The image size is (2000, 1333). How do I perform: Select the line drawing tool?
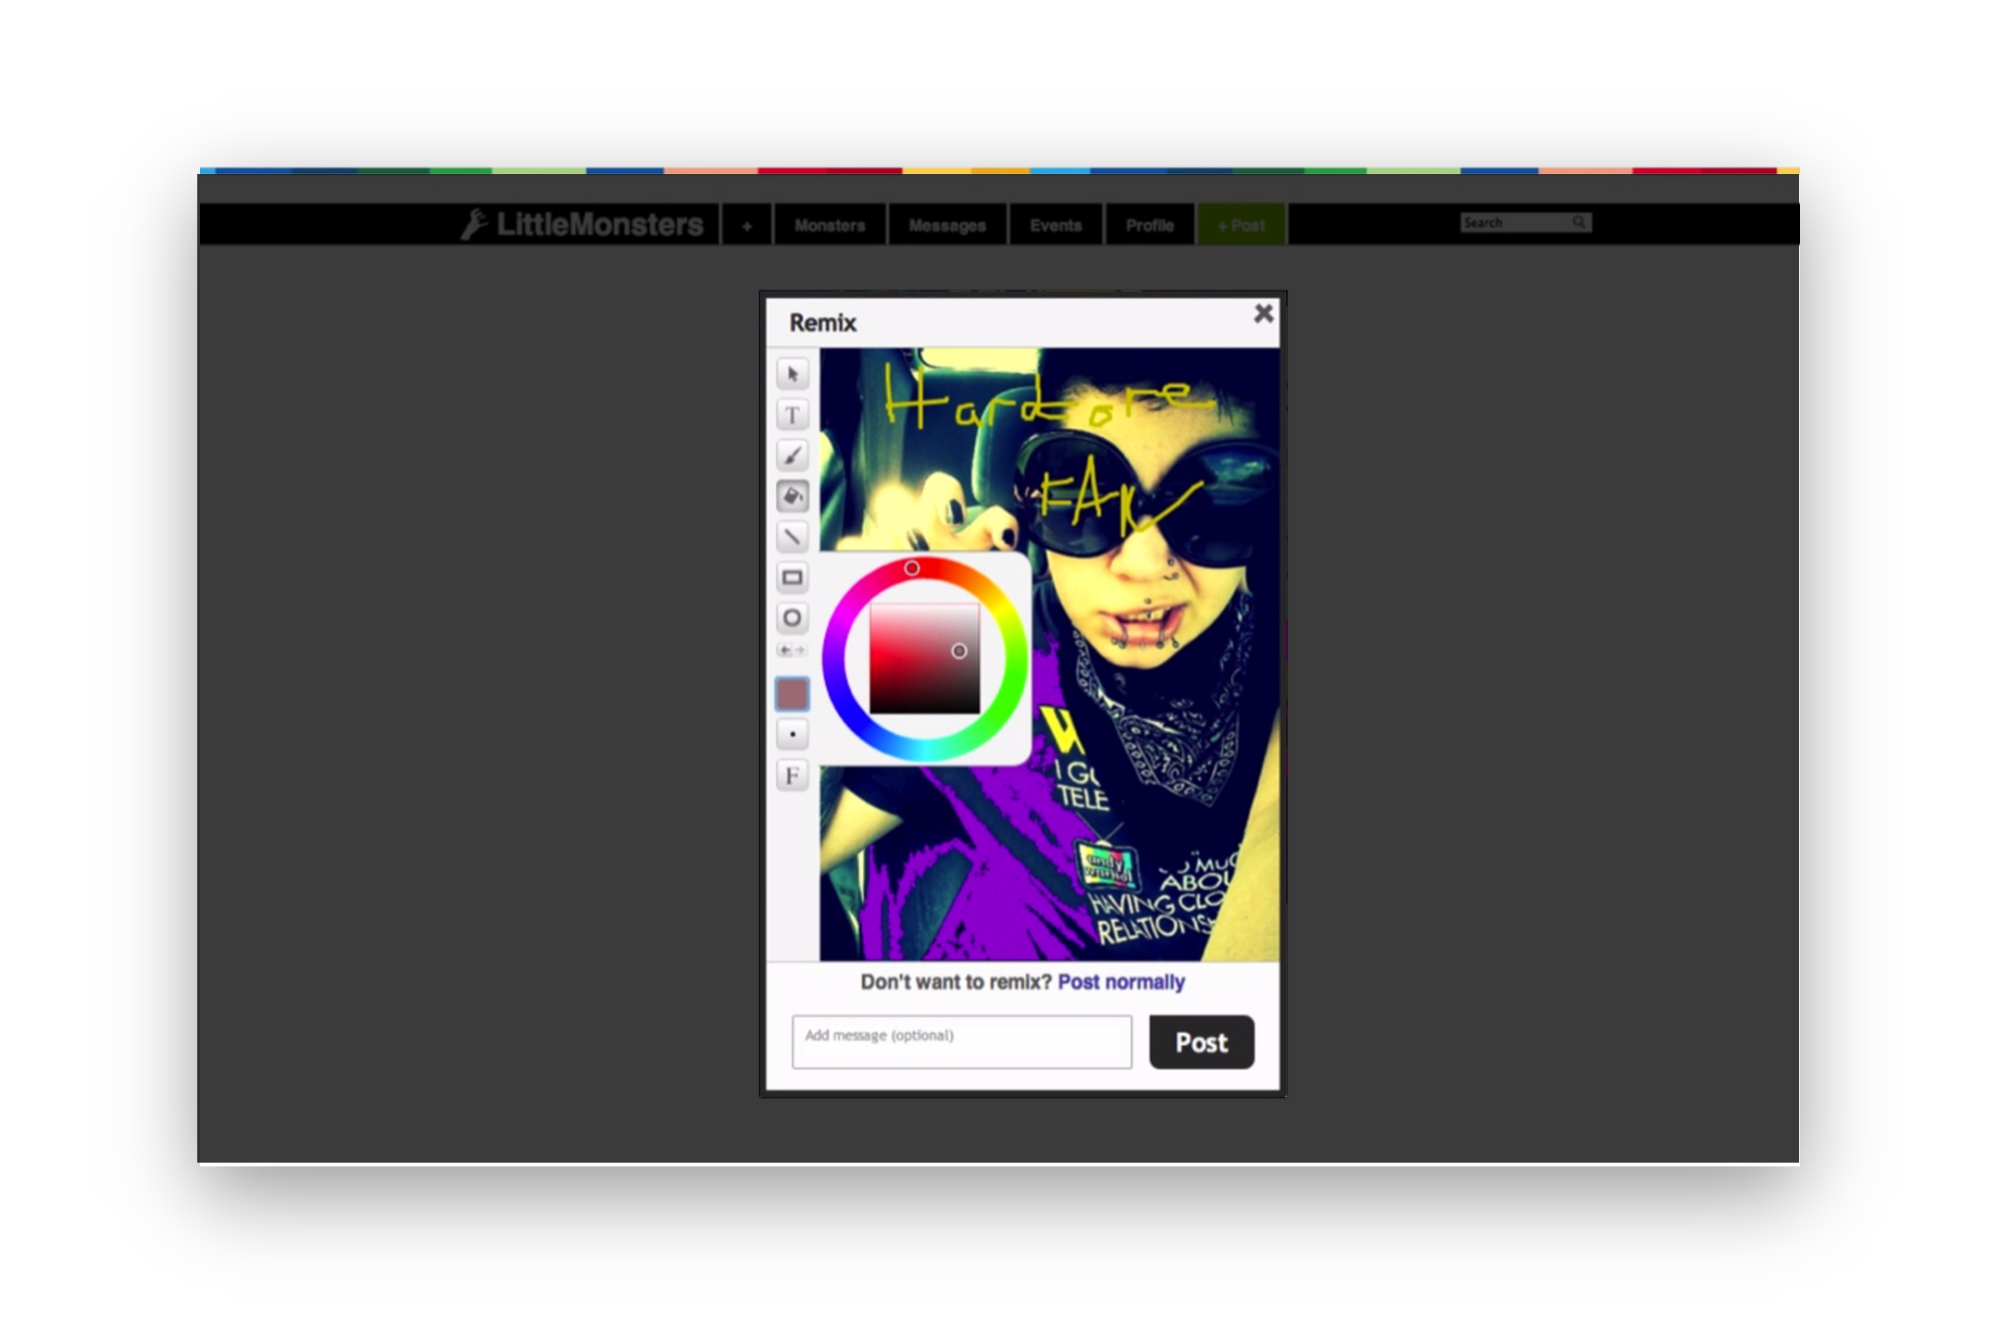point(792,537)
